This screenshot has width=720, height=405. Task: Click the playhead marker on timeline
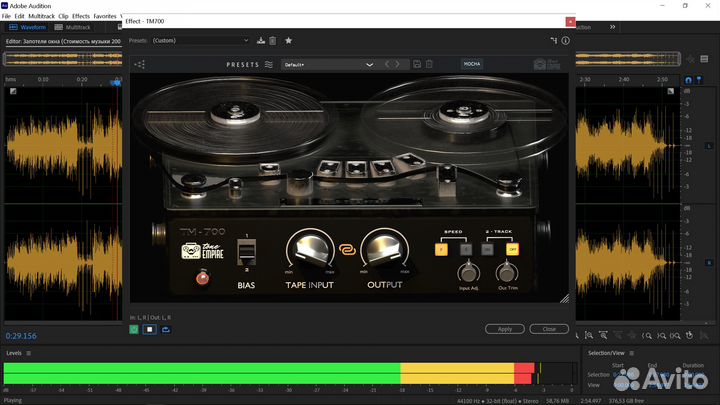[x=116, y=82]
